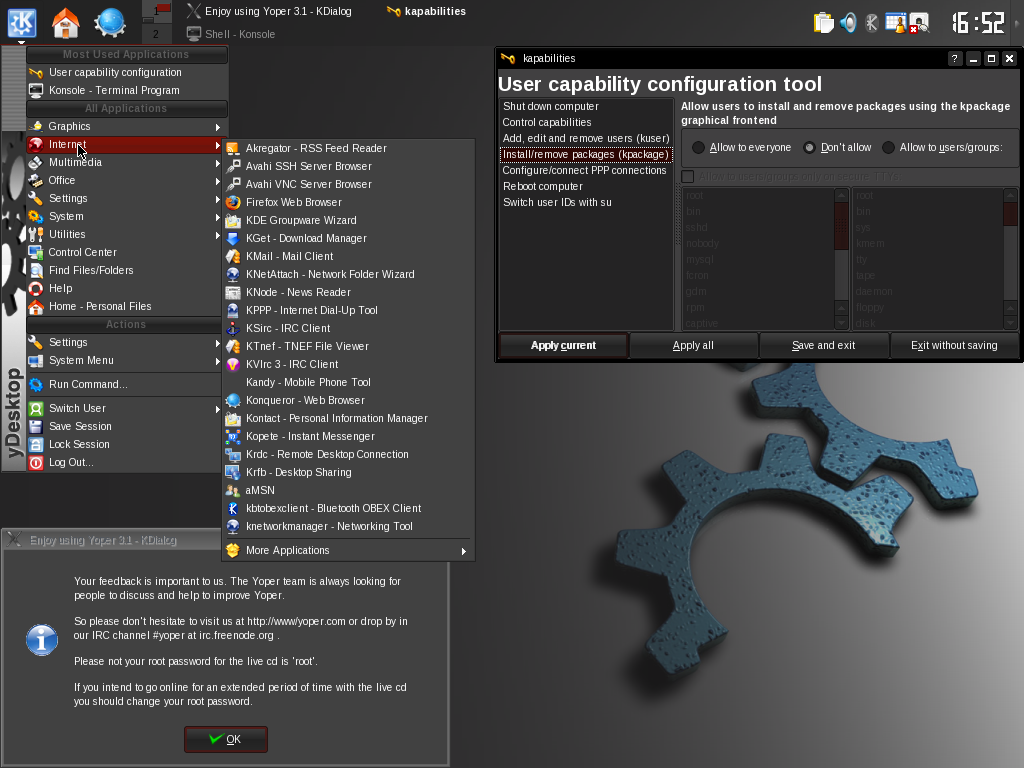The image size is (1024, 768).
Task: Click the KVIrc 3 IRC Client icon
Action: tap(233, 364)
